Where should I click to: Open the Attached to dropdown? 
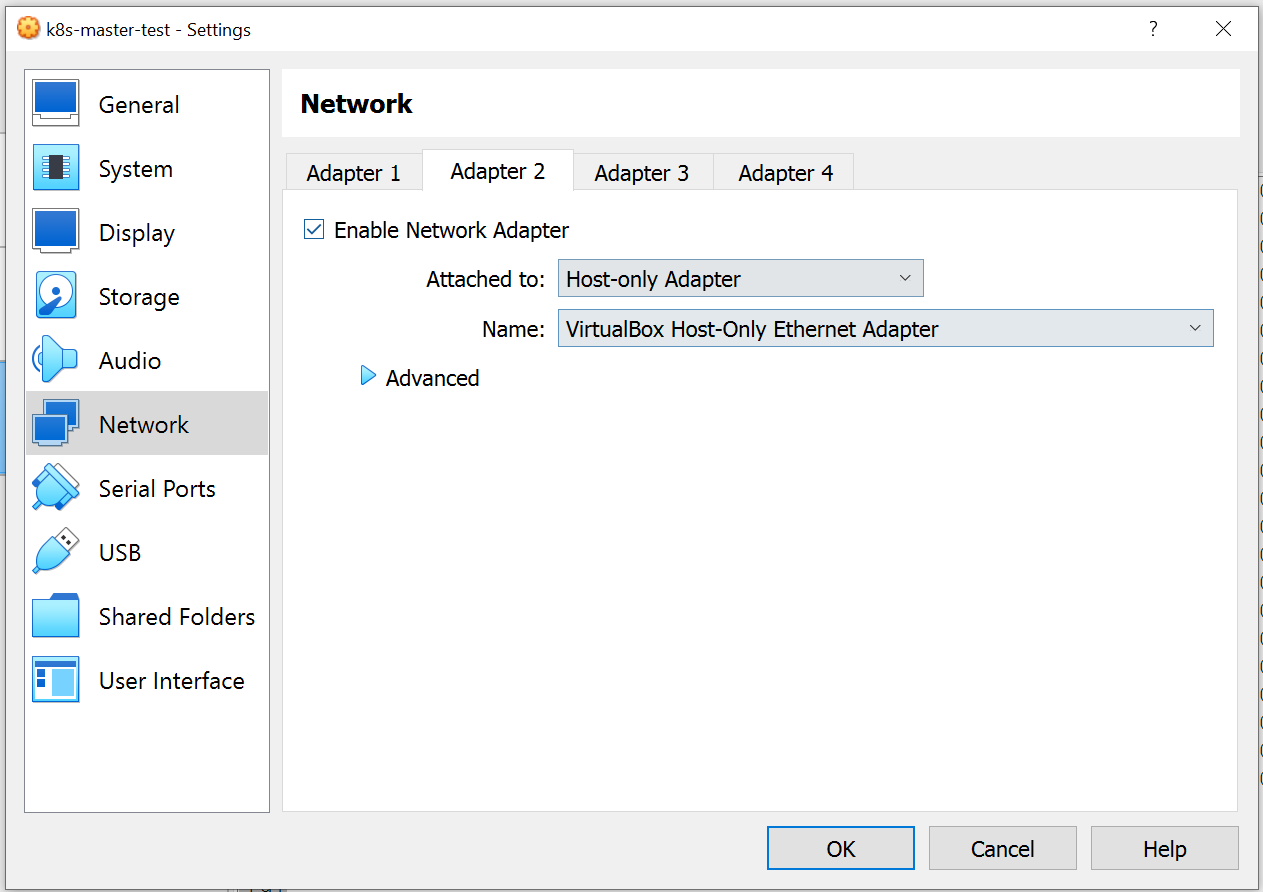(740, 279)
